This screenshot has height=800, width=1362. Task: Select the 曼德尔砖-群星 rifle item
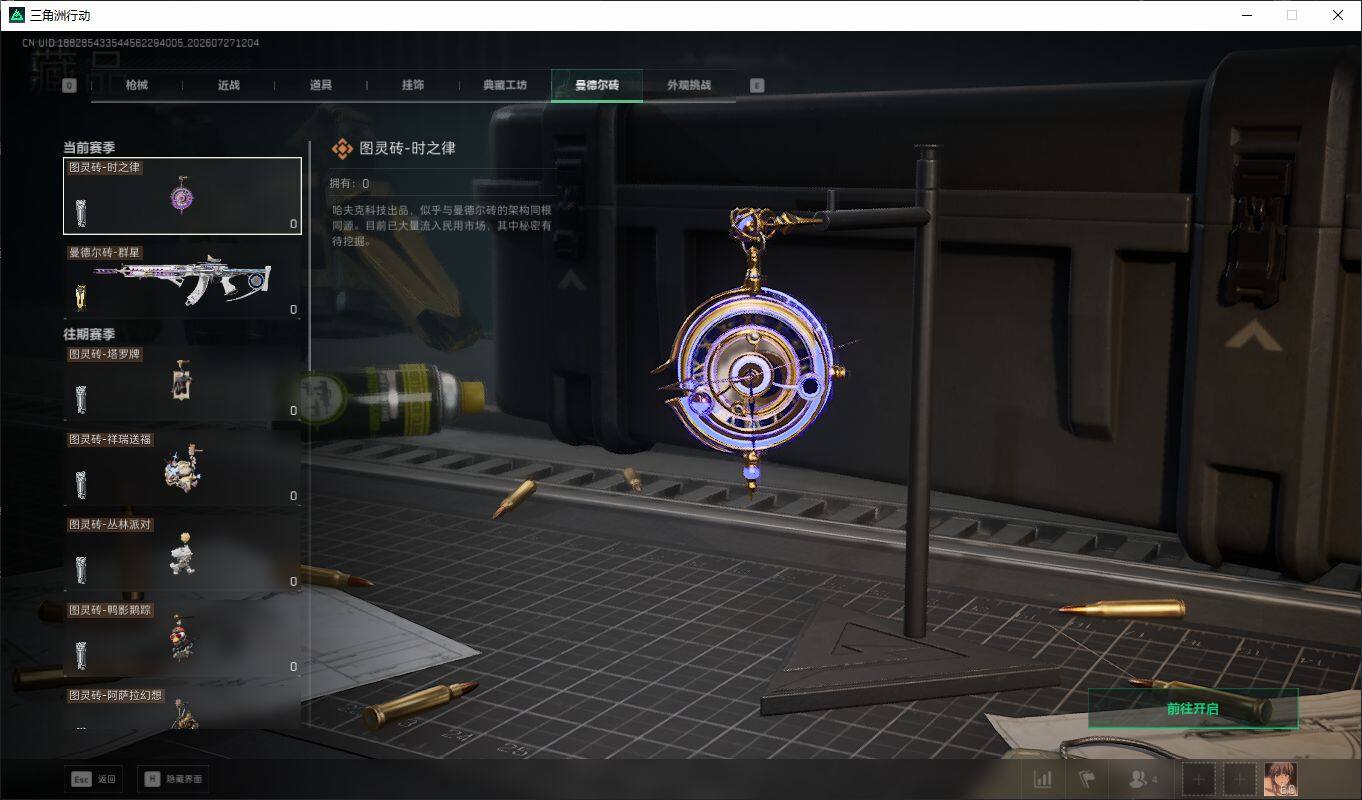pos(182,281)
